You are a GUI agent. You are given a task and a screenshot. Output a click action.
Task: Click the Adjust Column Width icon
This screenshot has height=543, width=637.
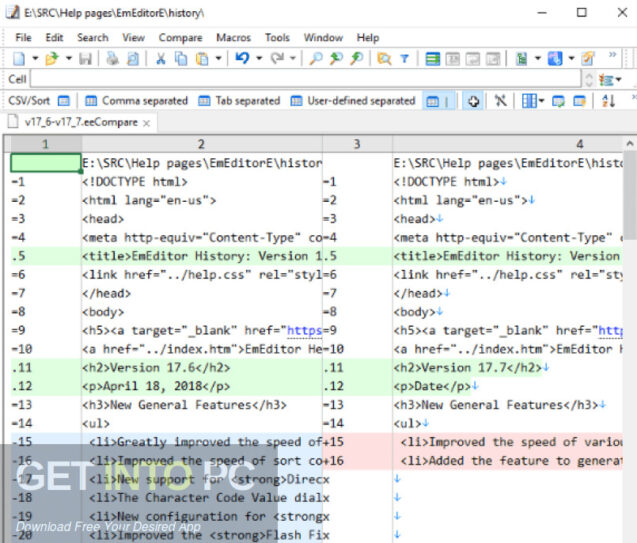[x=529, y=101]
